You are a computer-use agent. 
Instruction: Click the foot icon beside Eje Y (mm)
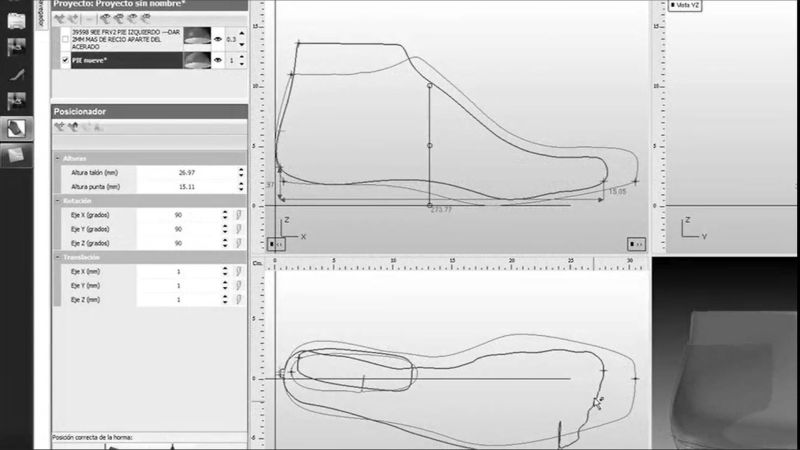pyautogui.click(x=238, y=286)
